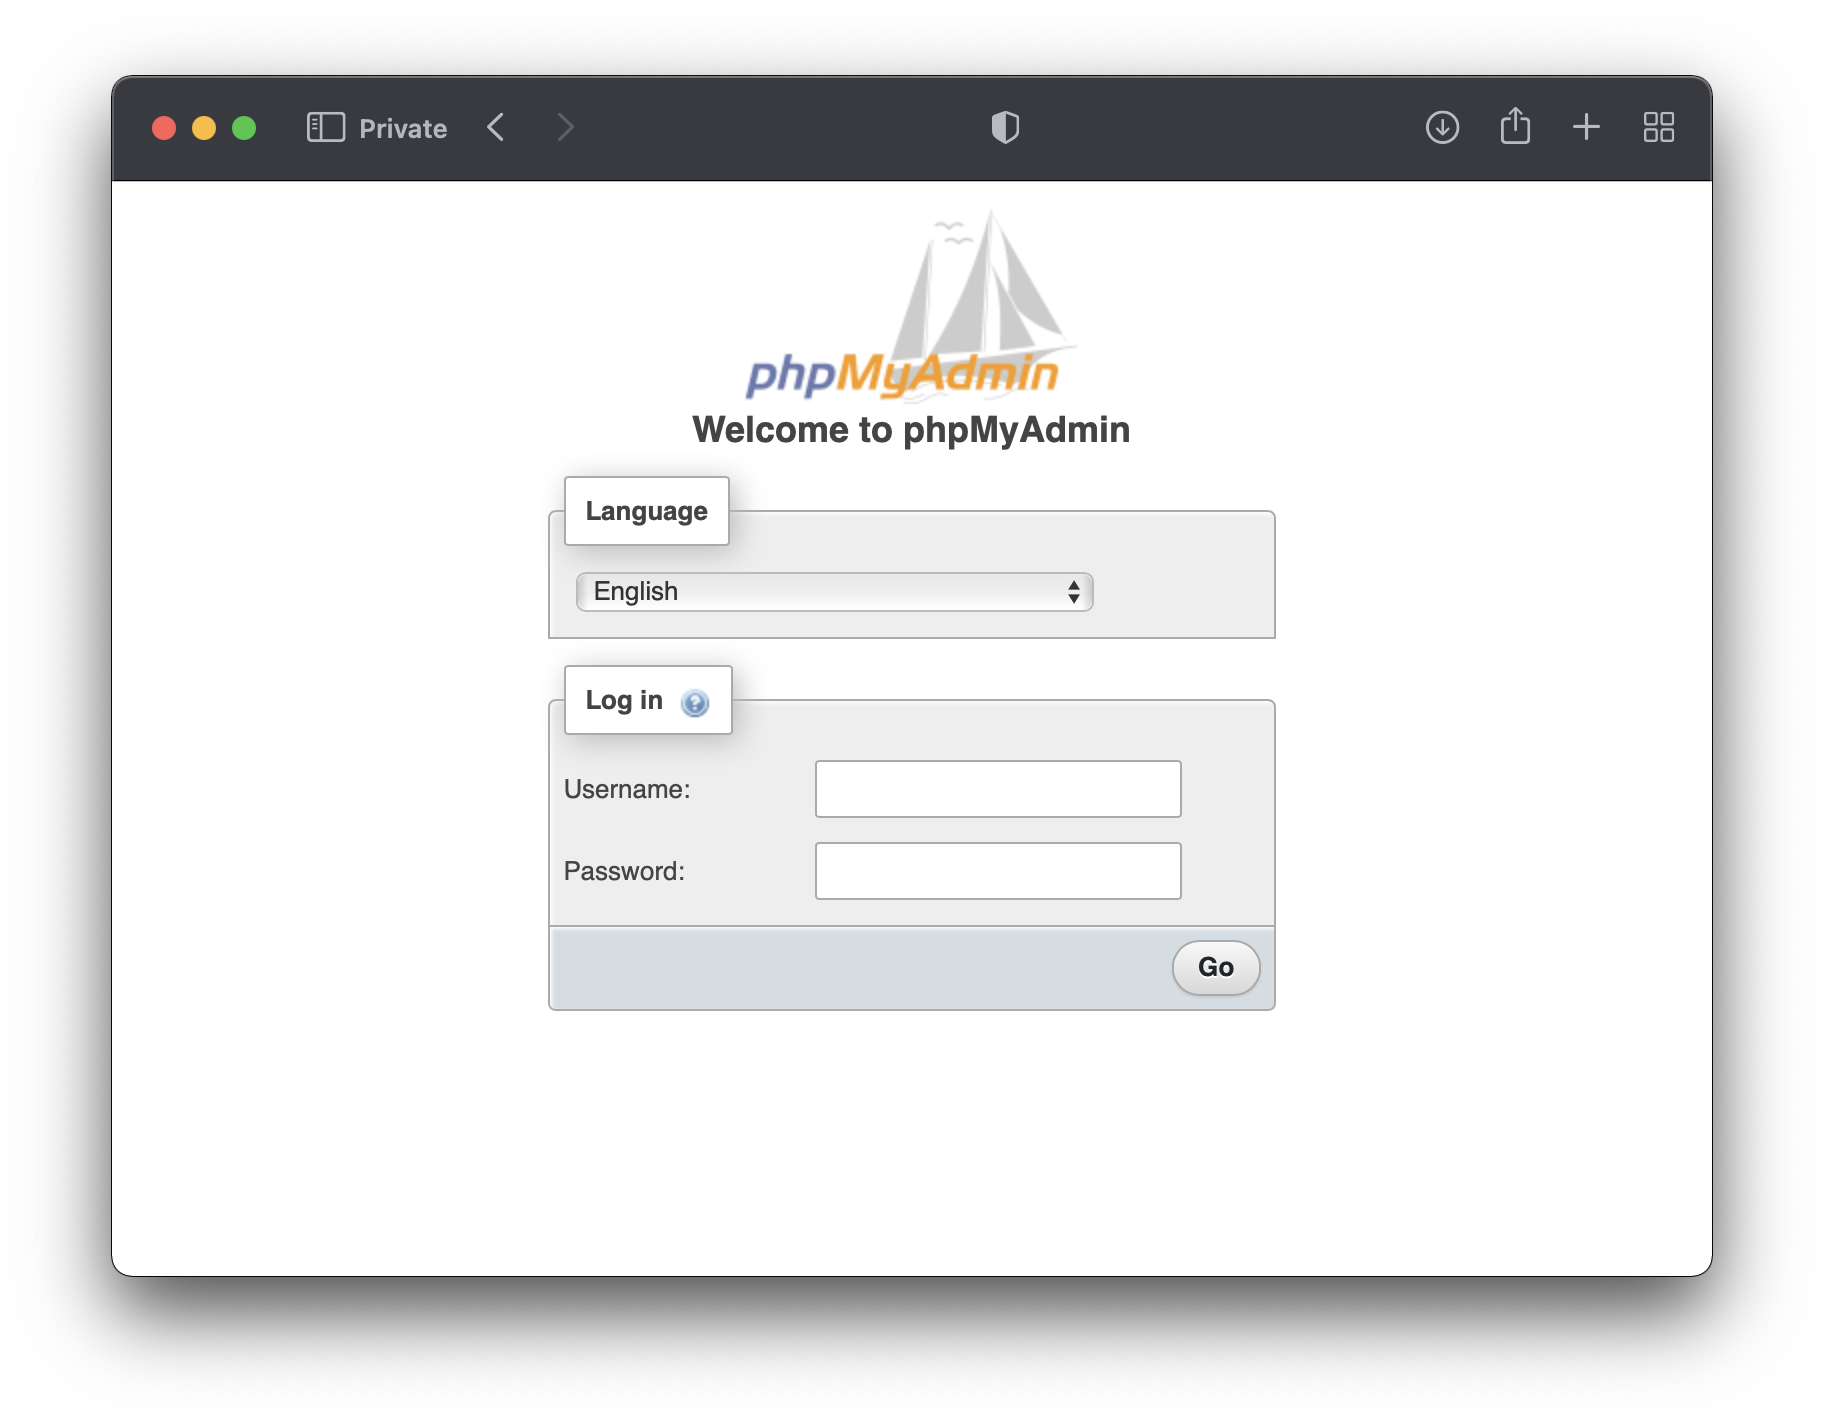The width and height of the screenshot is (1824, 1424).
Task: Click the Private browsing label
Action: tap(403, 129)
